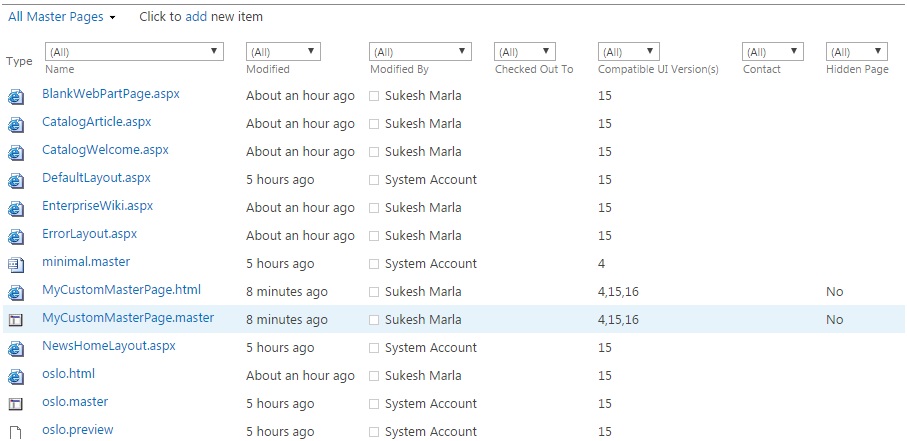The width and height of the screenshot is (907, 441).
Task: Open the ErrorLayout.aspx page link
Action: click(90, 234)
